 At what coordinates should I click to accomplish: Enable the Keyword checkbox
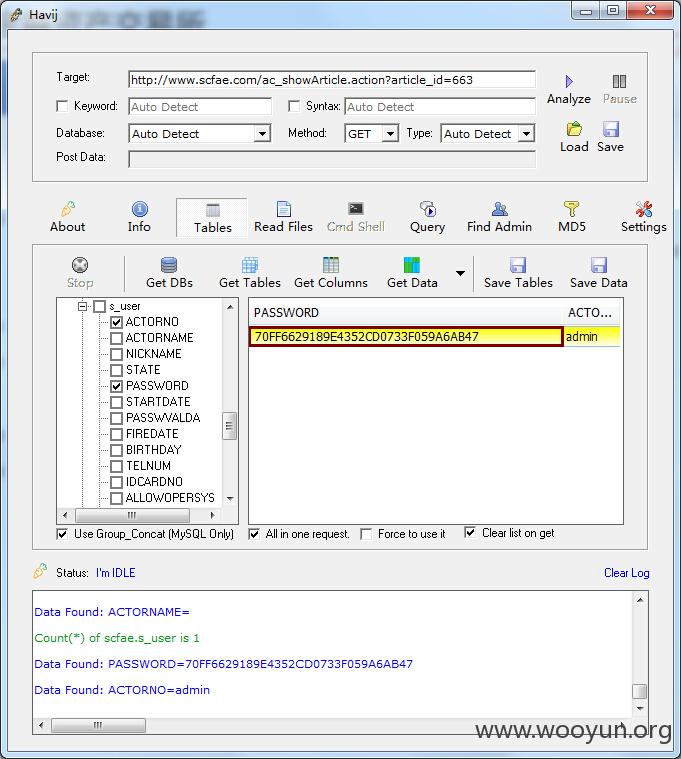coord(62,106)
